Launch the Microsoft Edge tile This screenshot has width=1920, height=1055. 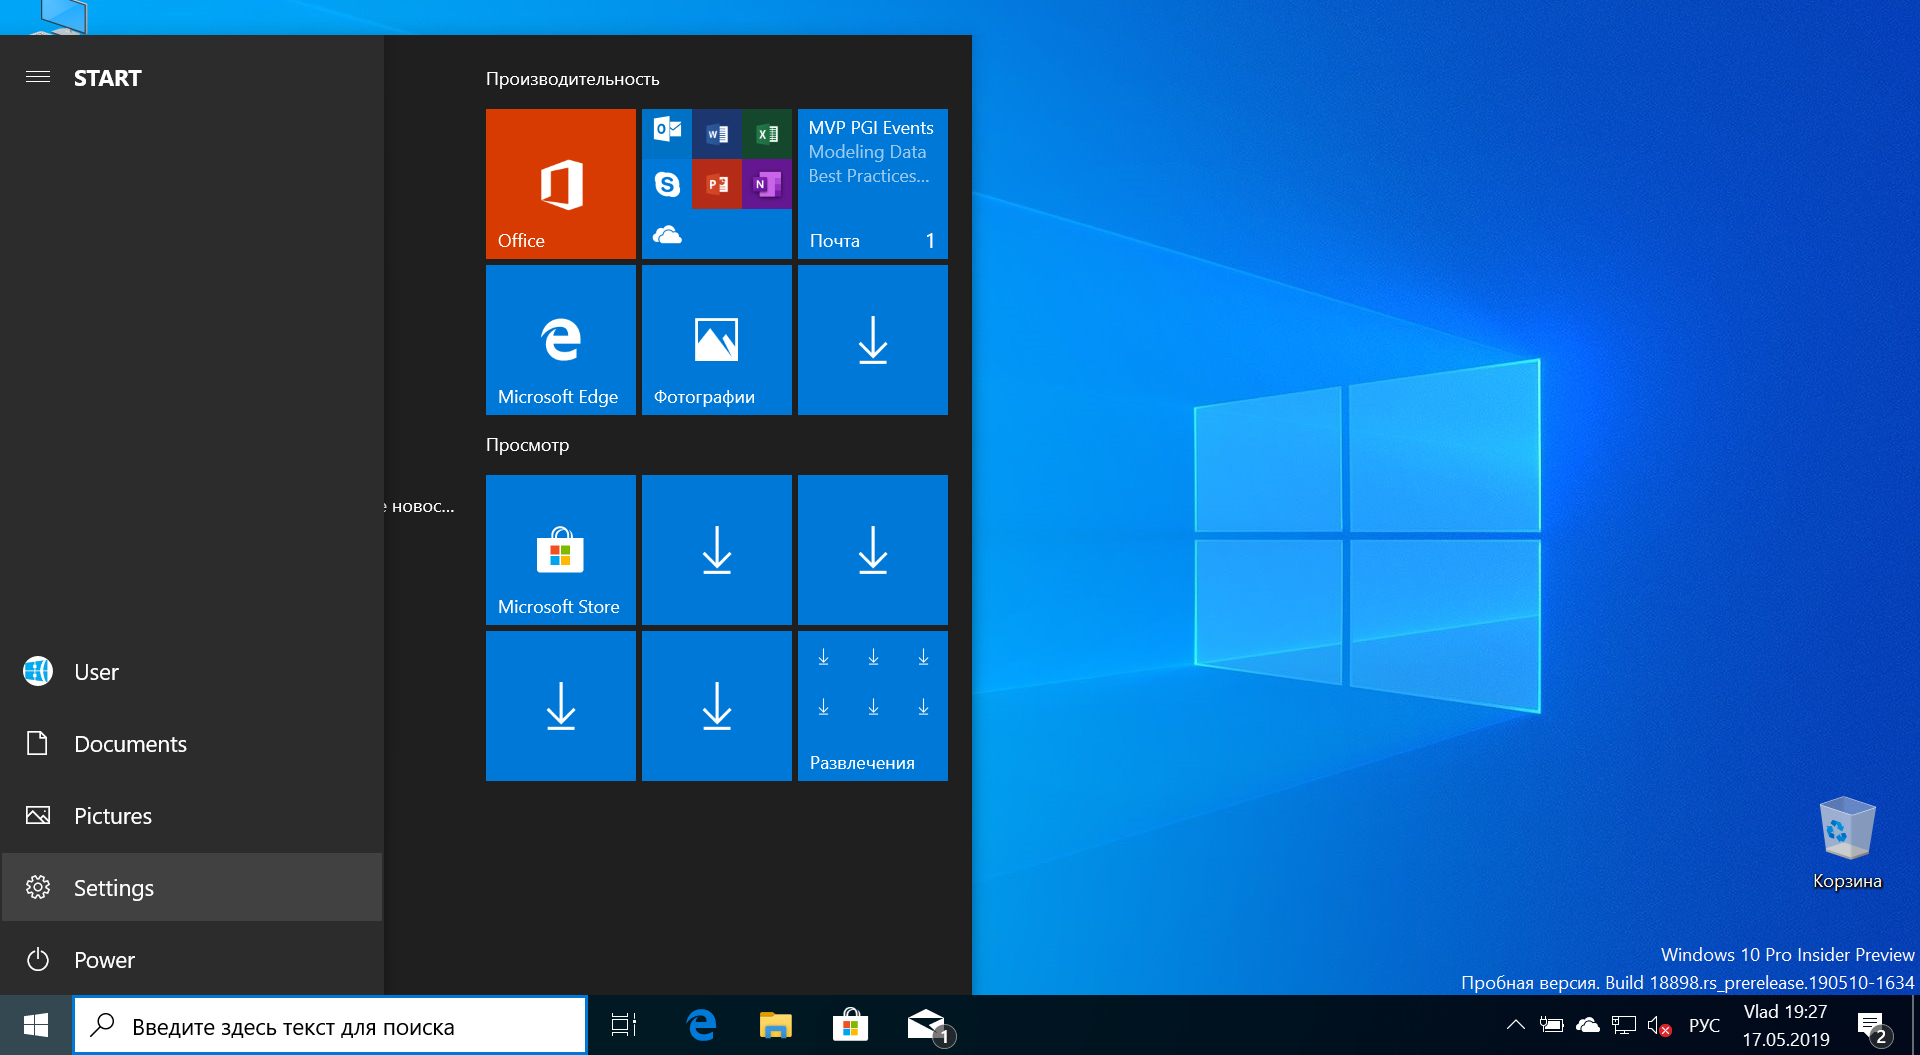(x=560, y=340)
